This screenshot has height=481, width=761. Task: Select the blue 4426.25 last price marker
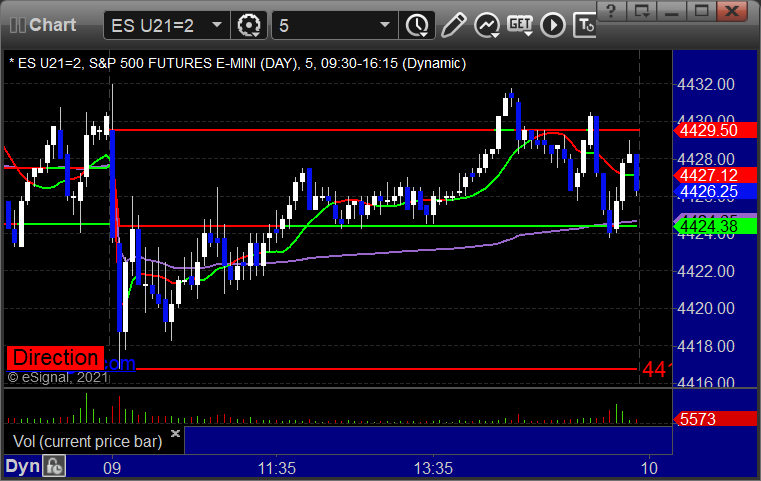(x=715, y=191)
